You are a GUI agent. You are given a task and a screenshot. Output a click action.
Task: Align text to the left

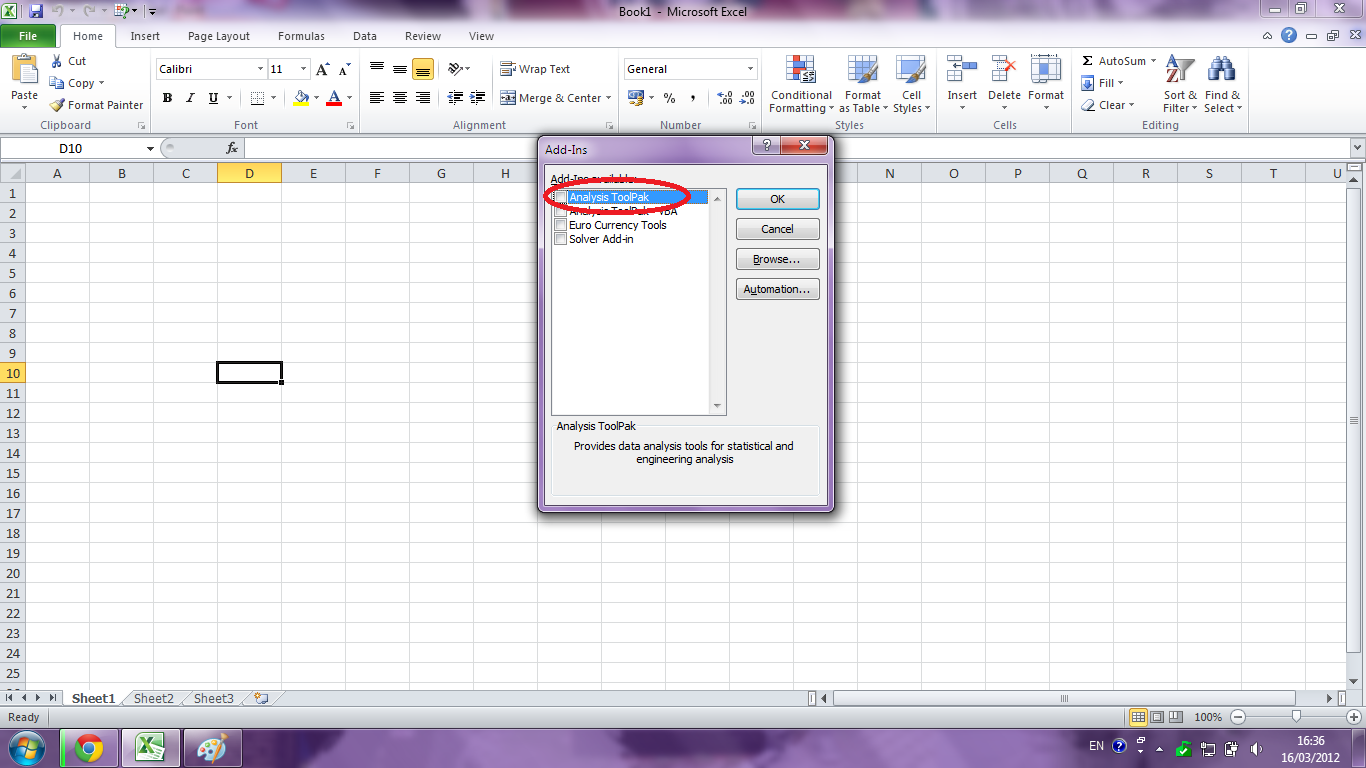tap(377, 98)
